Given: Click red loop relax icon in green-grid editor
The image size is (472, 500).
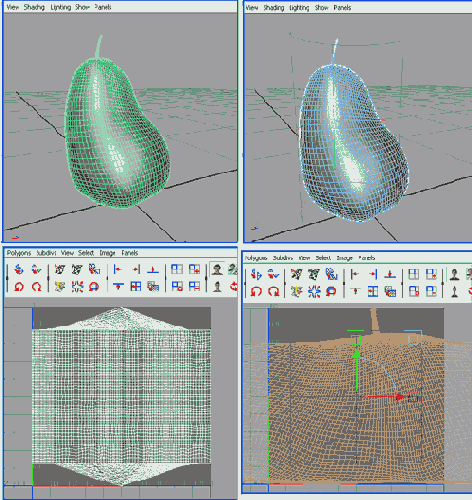Looking at the screenshot, I should (x=94, y=286).
